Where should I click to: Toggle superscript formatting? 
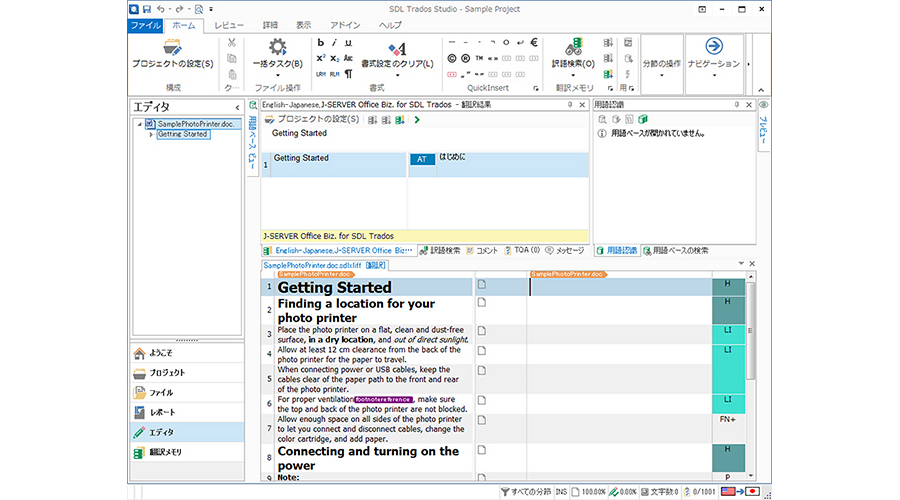pyautogui.click(x=321, y=58)
